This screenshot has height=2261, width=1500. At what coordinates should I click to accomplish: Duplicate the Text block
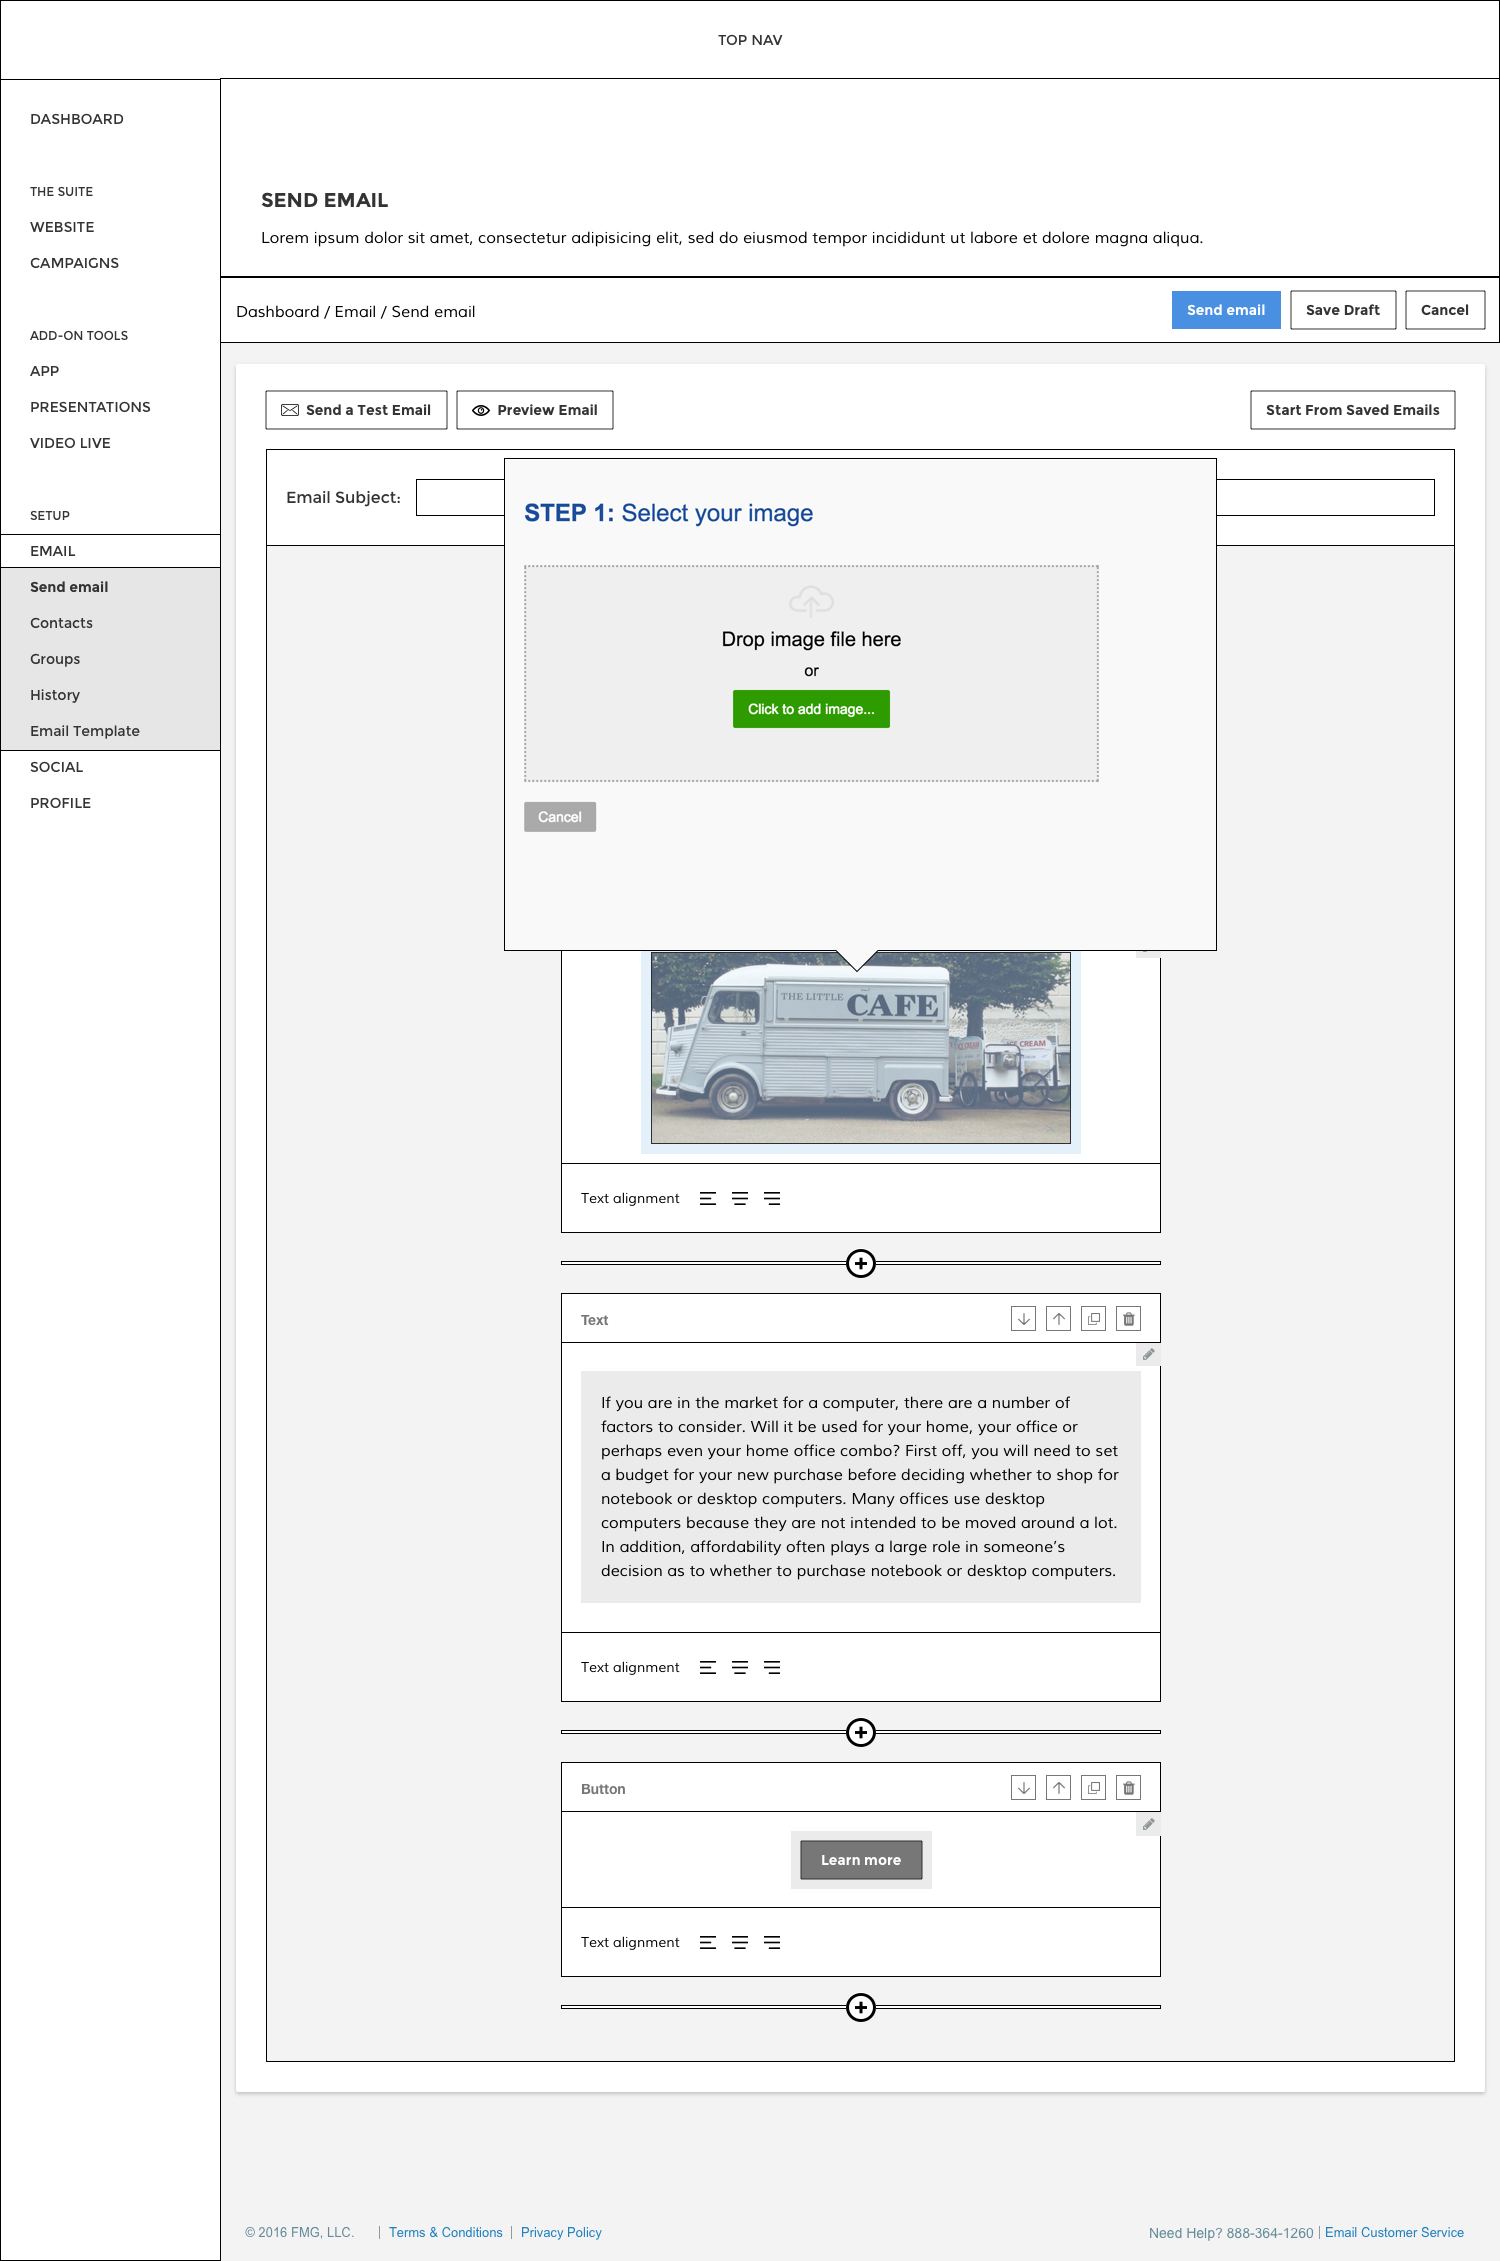pos(1094,1319)
